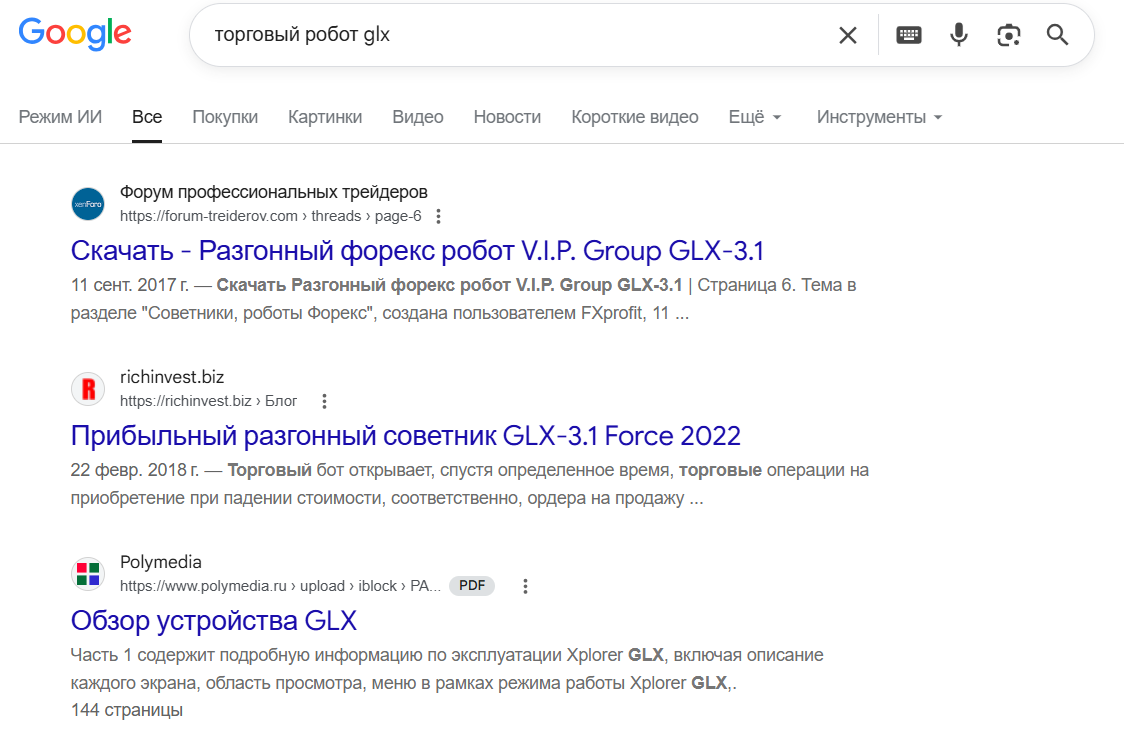Click site name Форум профессиональных трейдеров
1124x739 pixels.
pyautogui.click(x=274, y=192)
